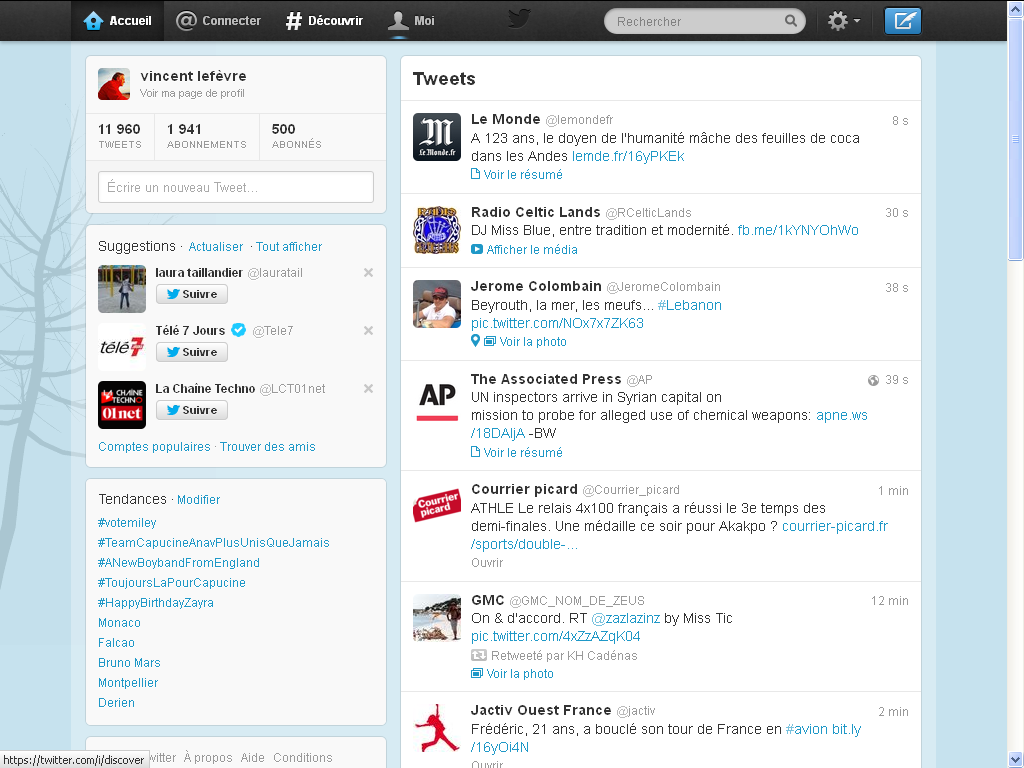Open the Connecter tab
This screenshot has width=1024, height=768.
click(x=219, y=21)
